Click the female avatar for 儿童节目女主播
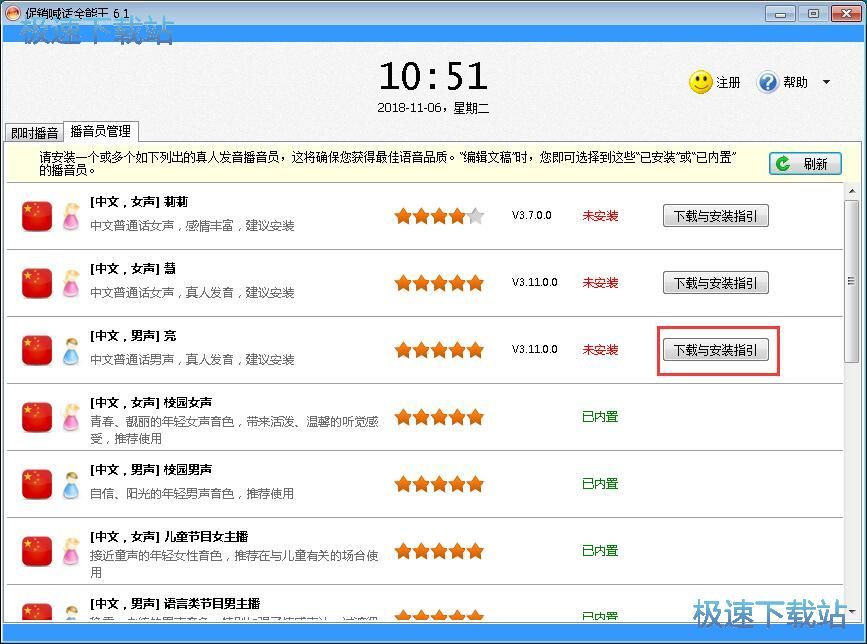 [x=71, y=551]
